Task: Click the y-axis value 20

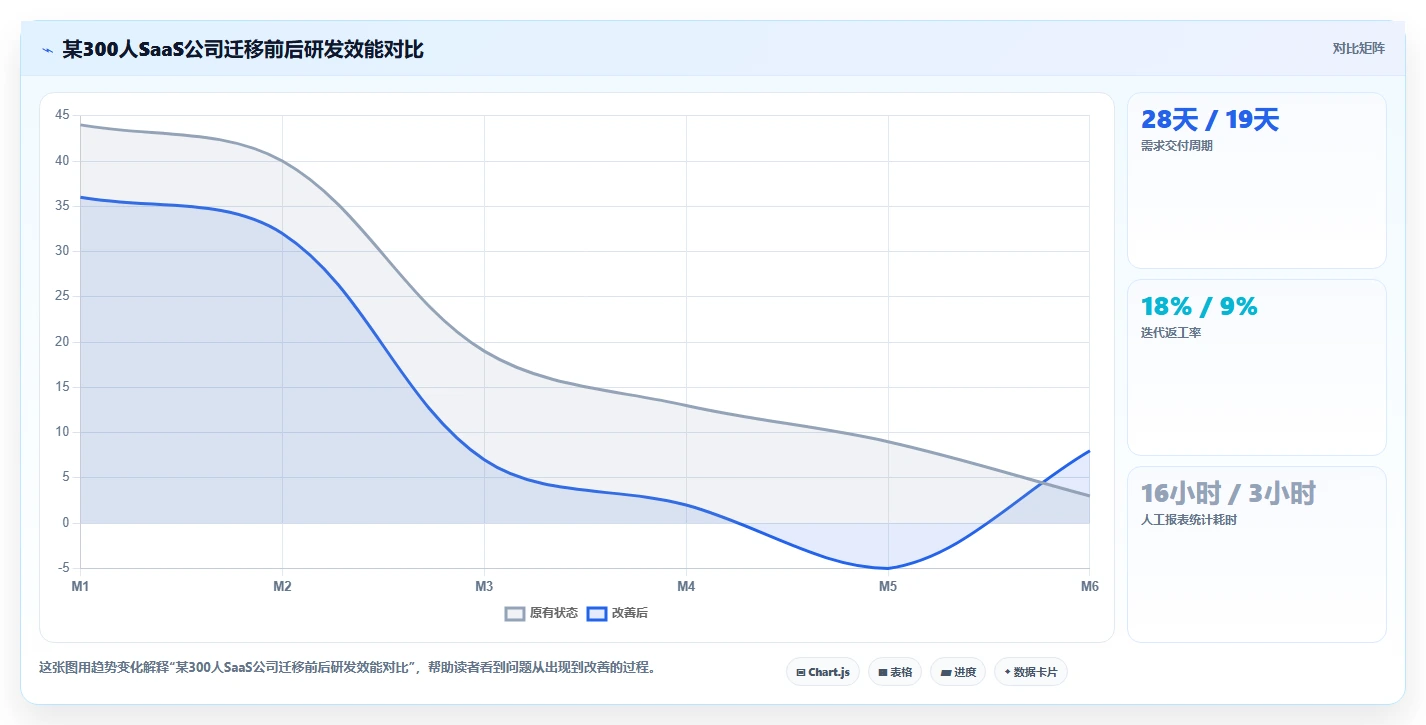Action: coord(62,342)
